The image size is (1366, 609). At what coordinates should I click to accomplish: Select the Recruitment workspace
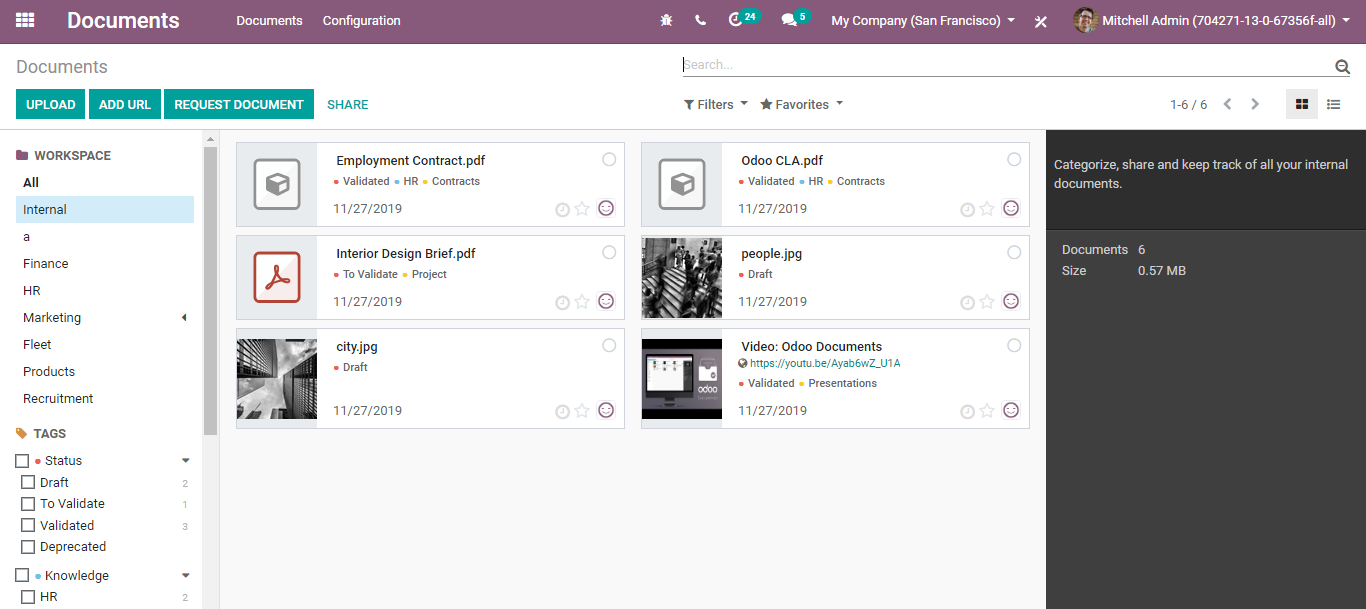coord(58,399)
